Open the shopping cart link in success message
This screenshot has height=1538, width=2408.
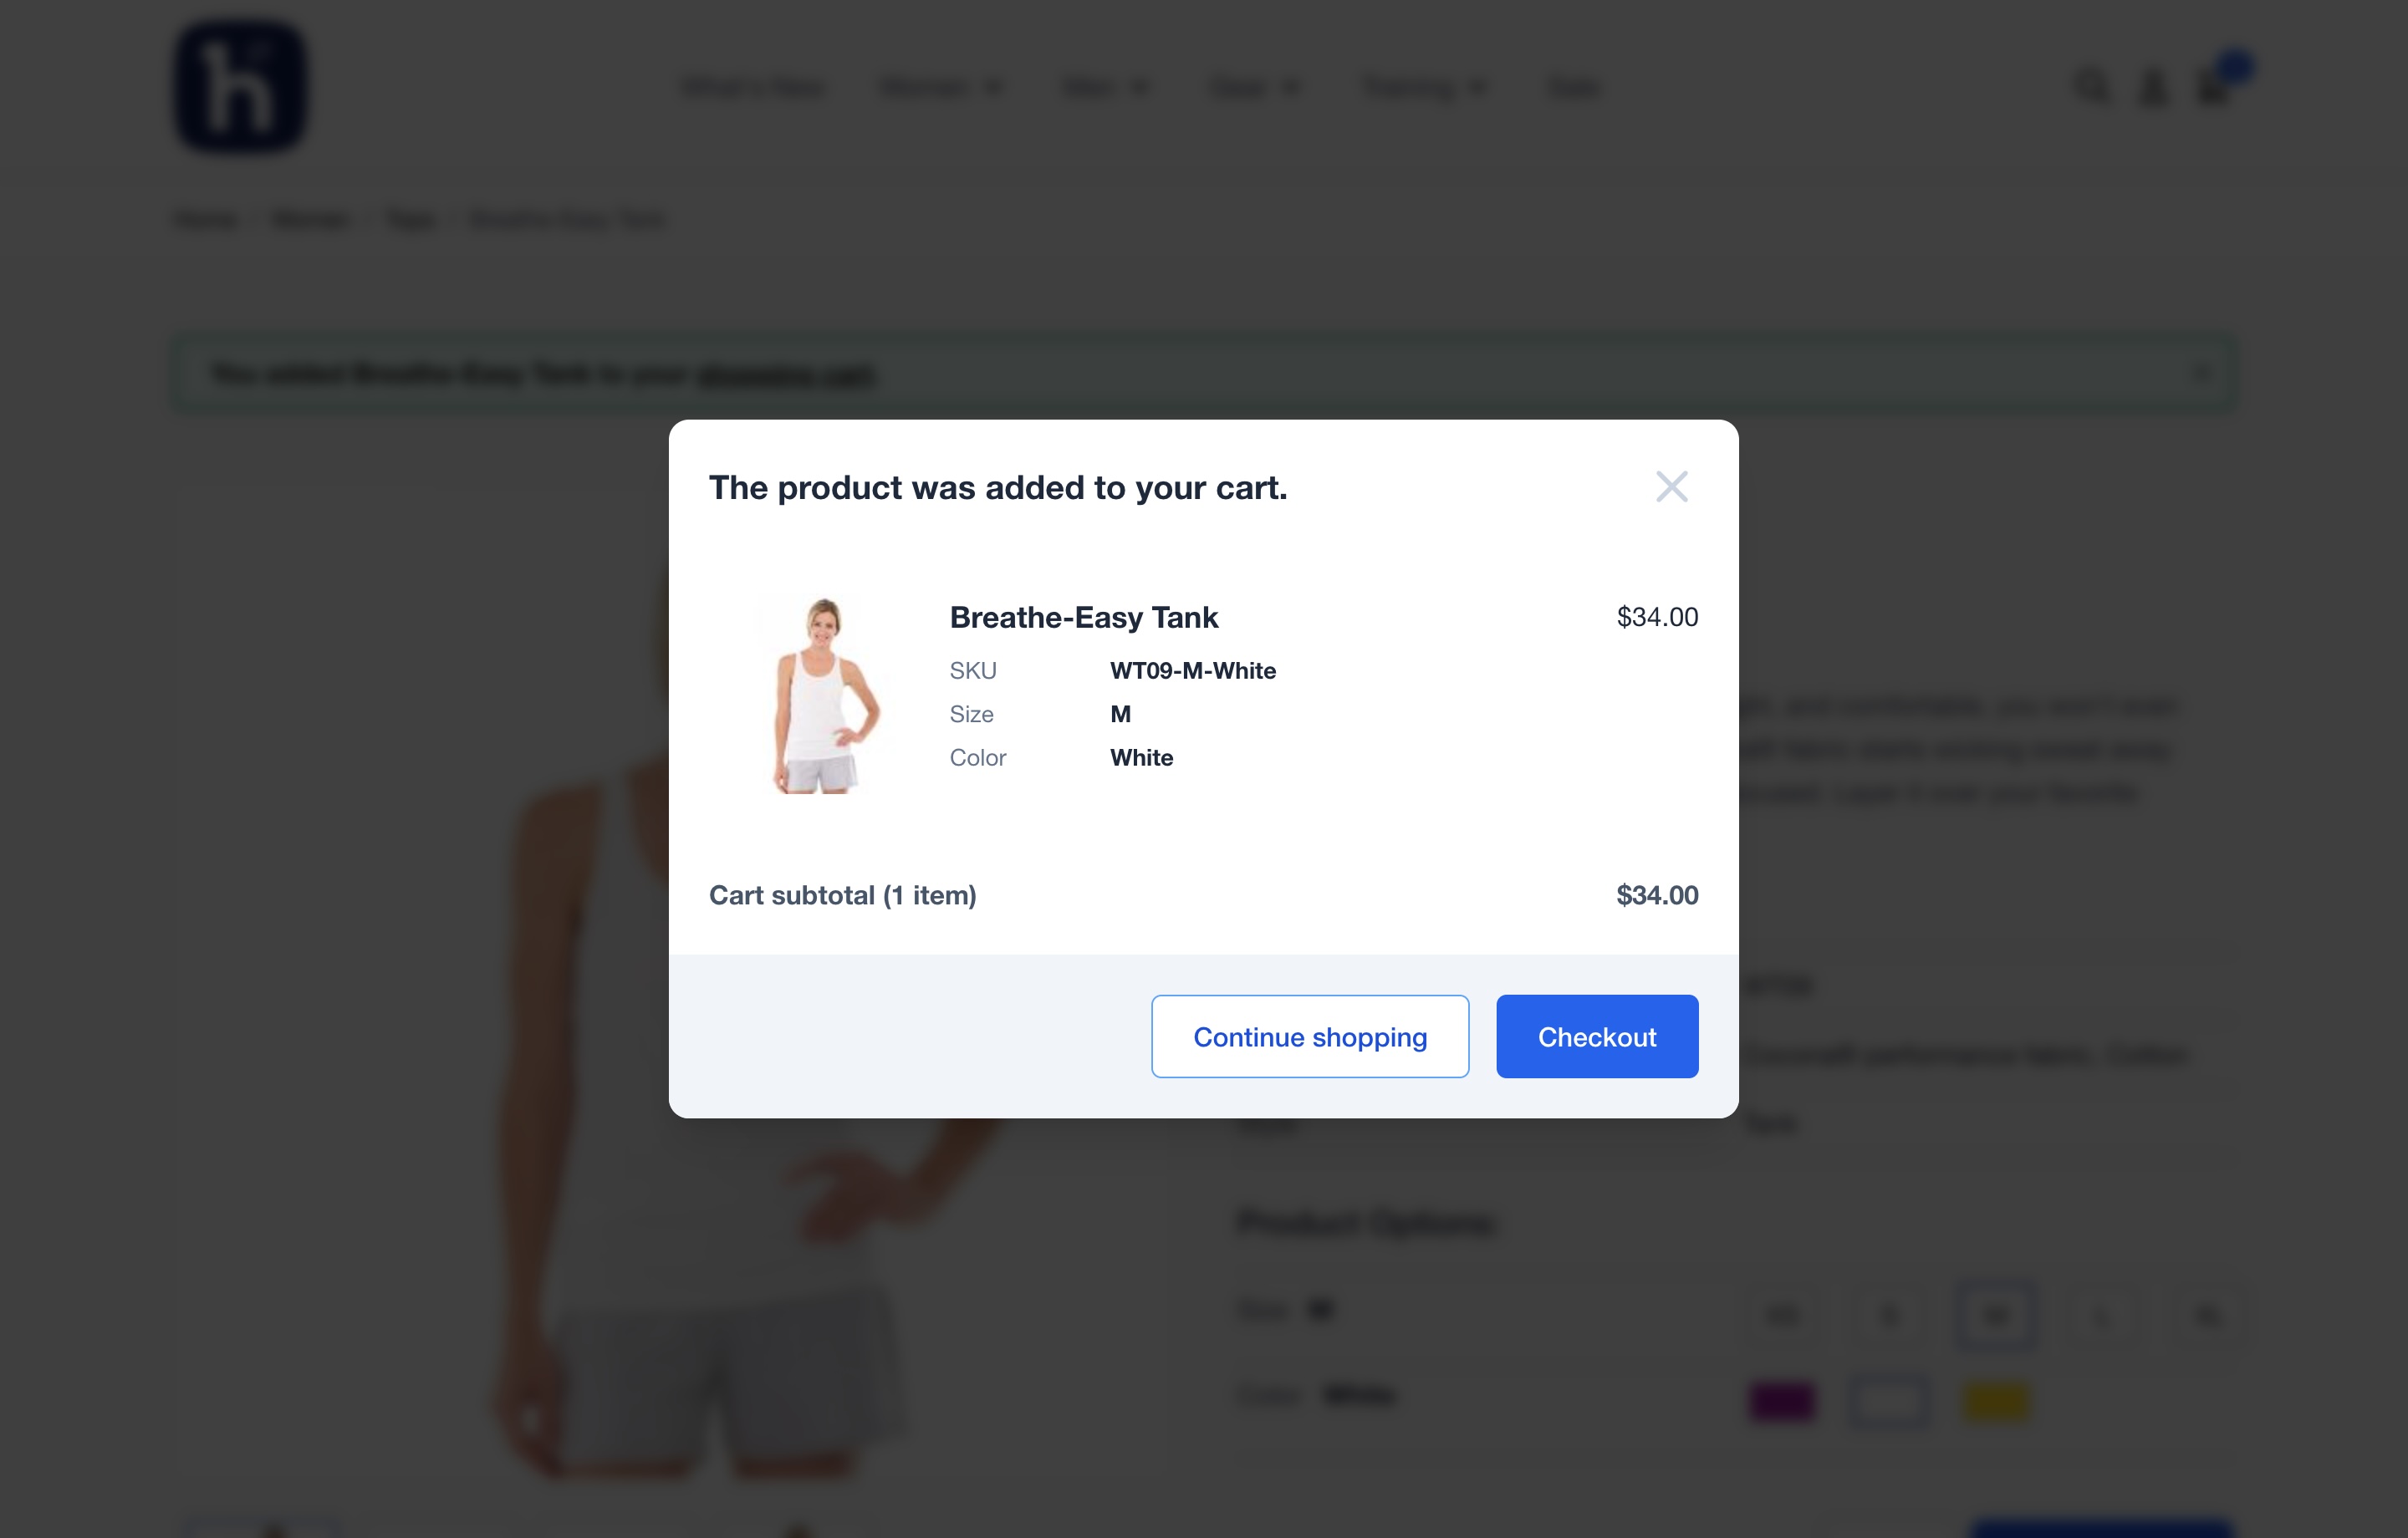pyautogui.click(x=786, y=374)
